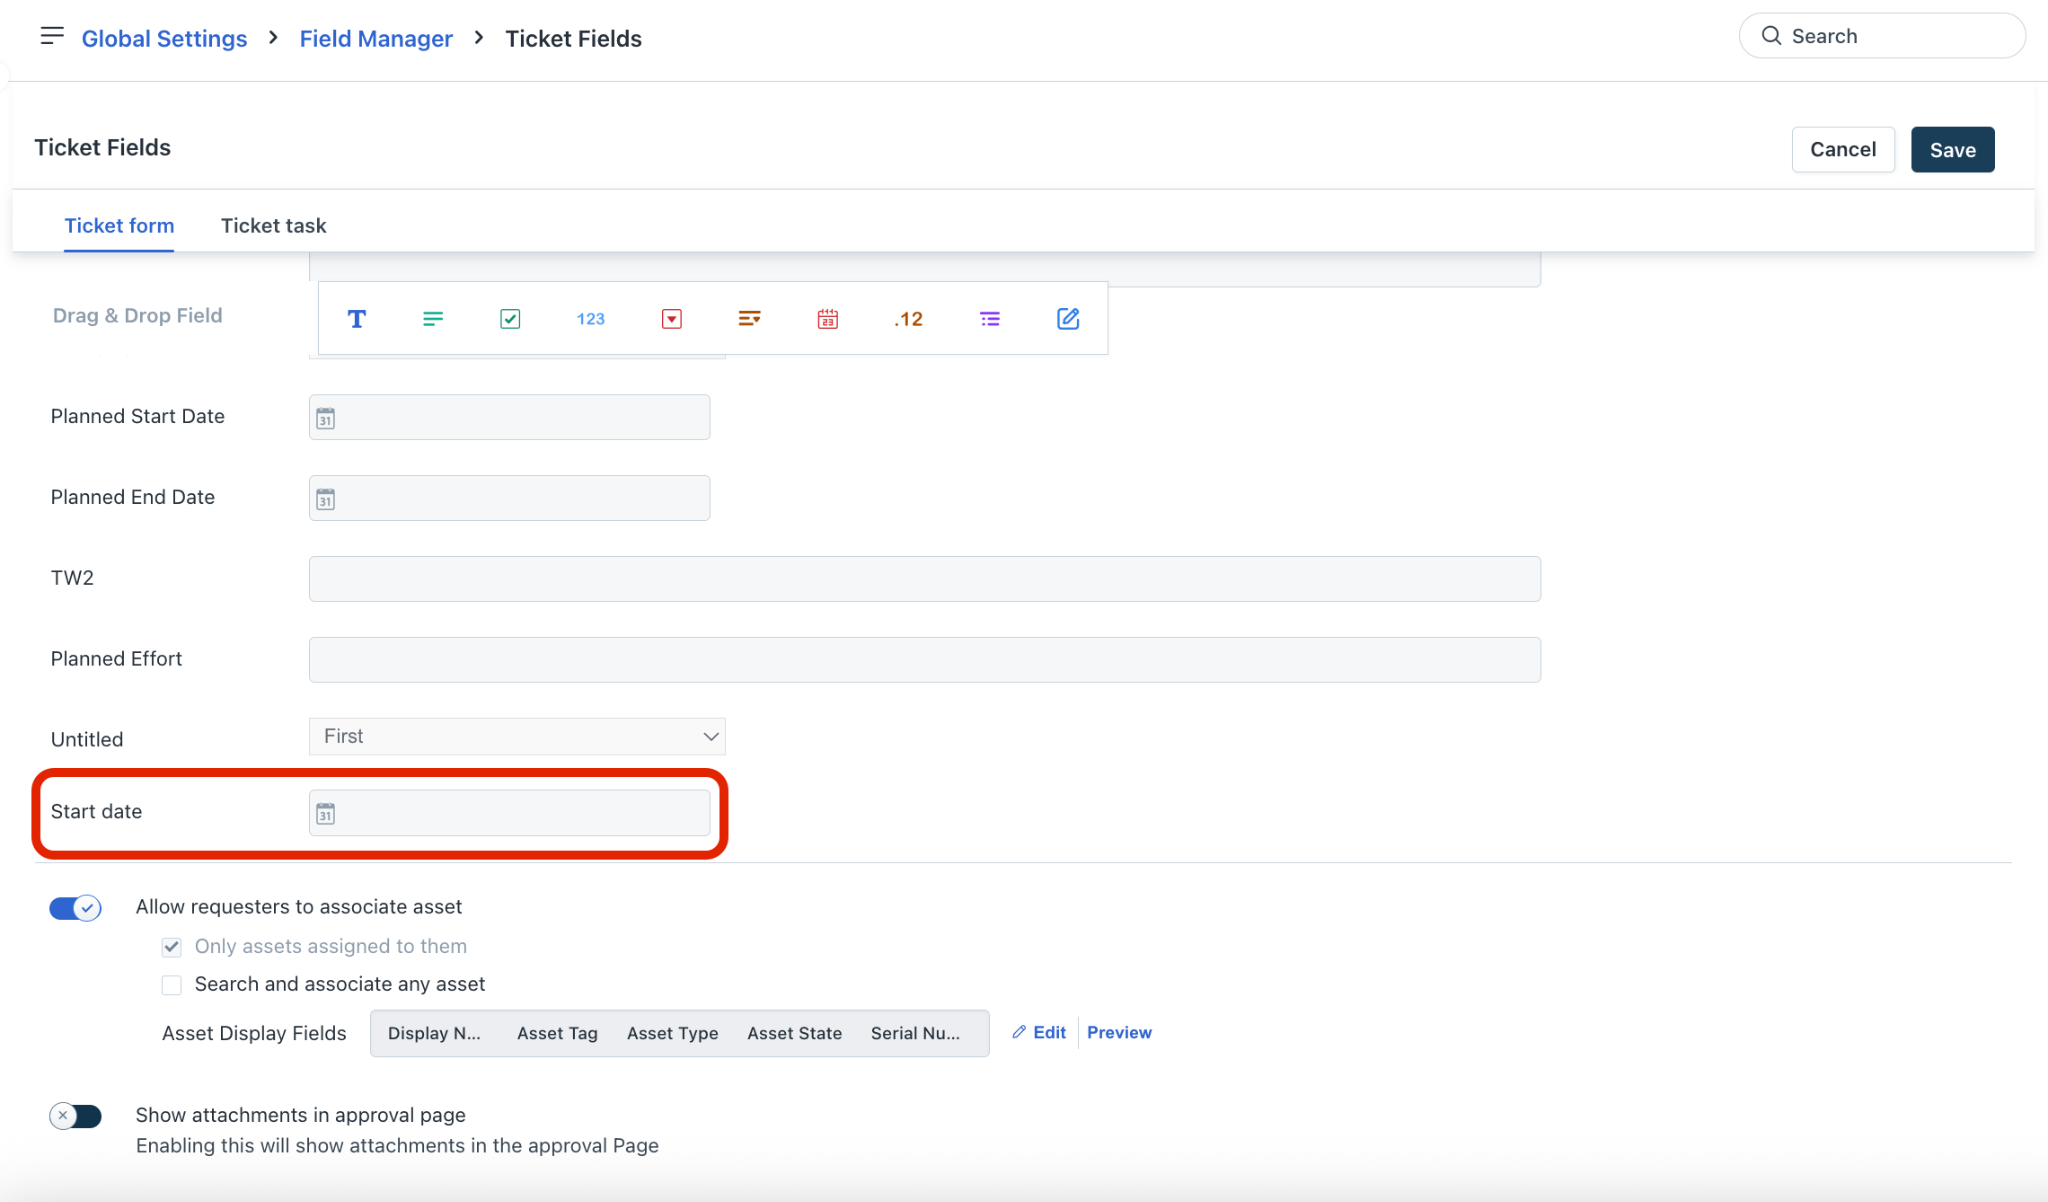The height and width of the screenshot is (1202, 2048).
Task: Choose the .12 decimal field icon
Action: coord(908,319)
